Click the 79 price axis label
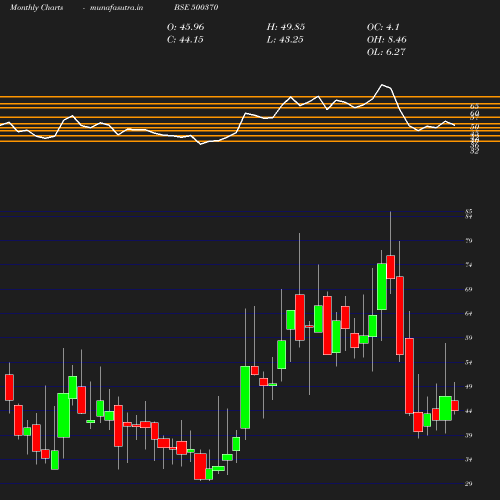500x500 pixels. (469, 240)
